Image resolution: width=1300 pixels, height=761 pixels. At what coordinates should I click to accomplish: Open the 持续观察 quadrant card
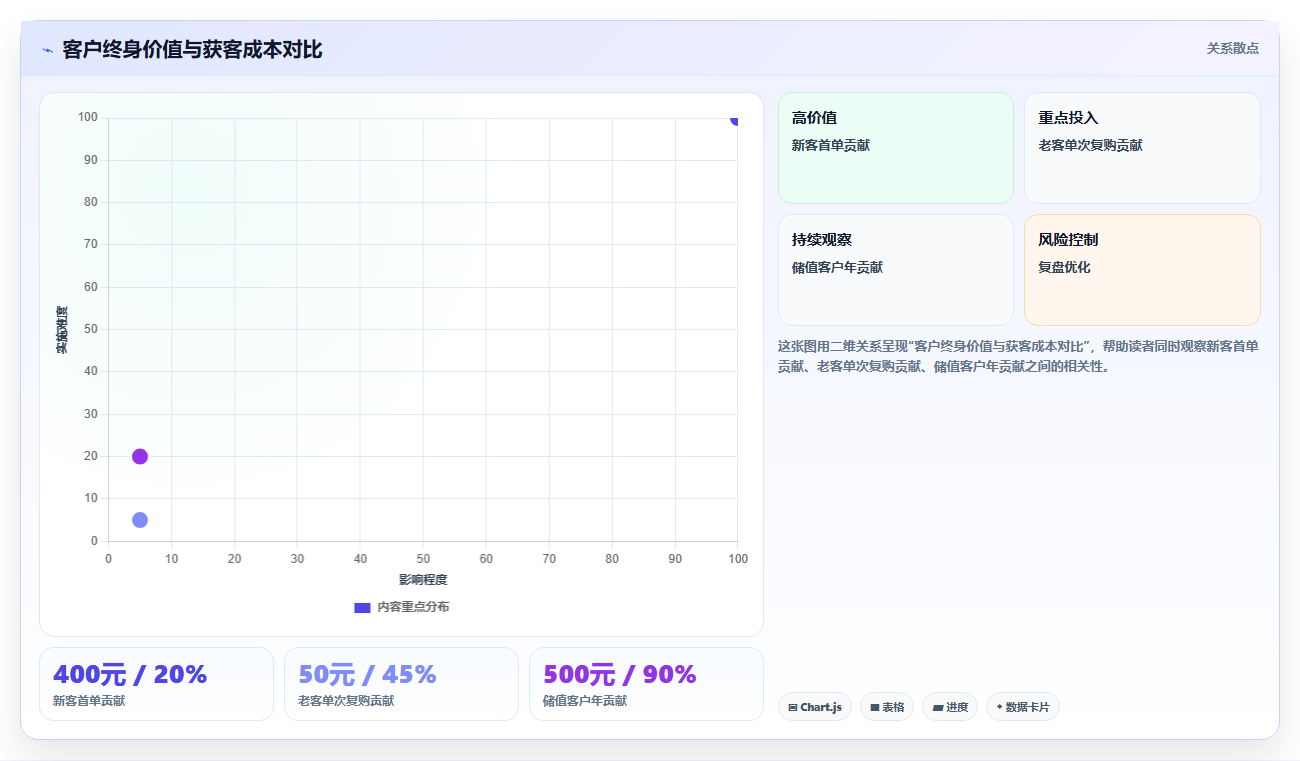[x=896, y=270]
